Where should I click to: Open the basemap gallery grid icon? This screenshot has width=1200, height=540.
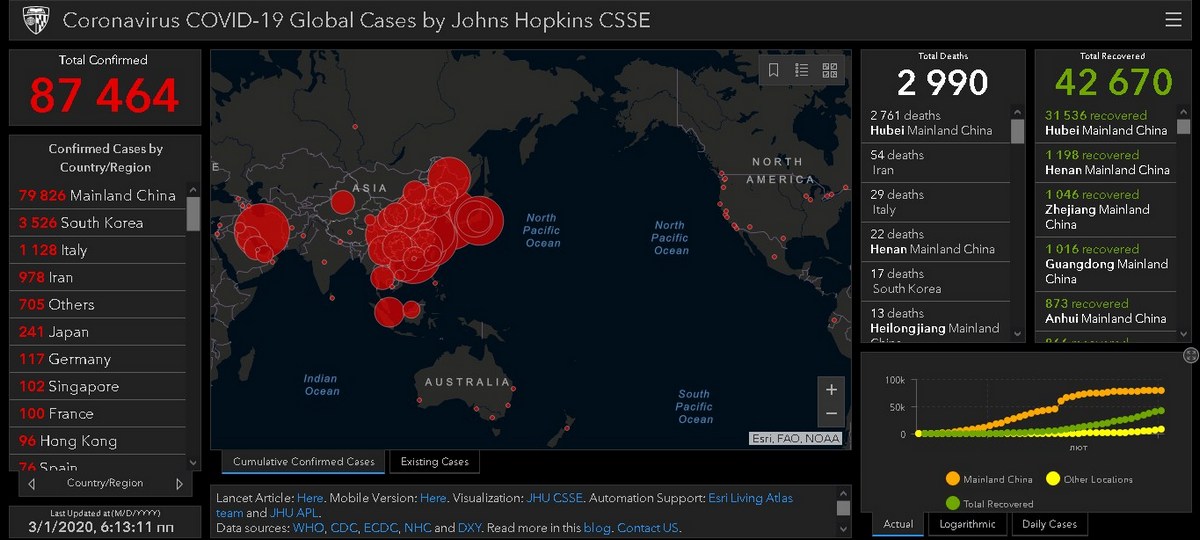830,70
